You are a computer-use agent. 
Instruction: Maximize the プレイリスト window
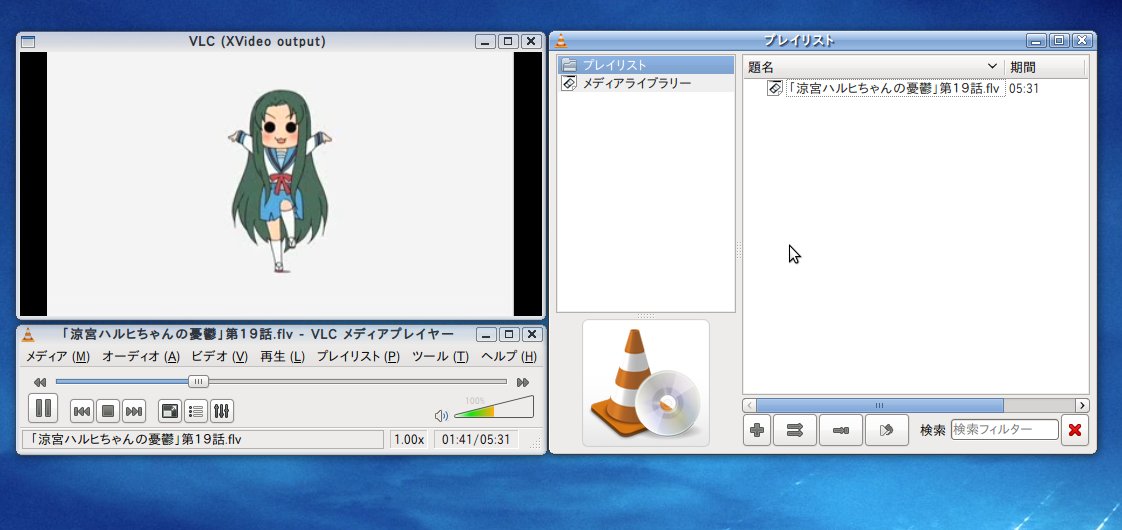coord(1059,41)
